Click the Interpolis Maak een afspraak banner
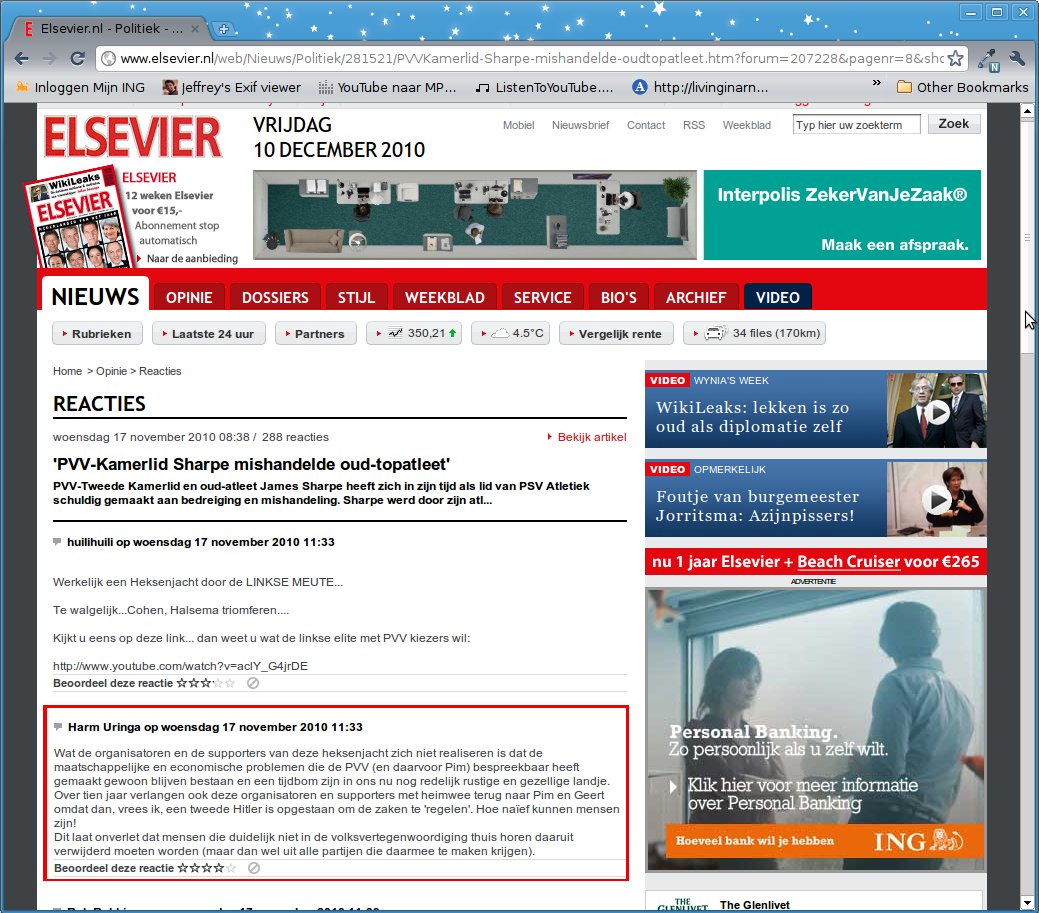The height and width of the screenshot is (913, 1039). (x=842, y=215)
